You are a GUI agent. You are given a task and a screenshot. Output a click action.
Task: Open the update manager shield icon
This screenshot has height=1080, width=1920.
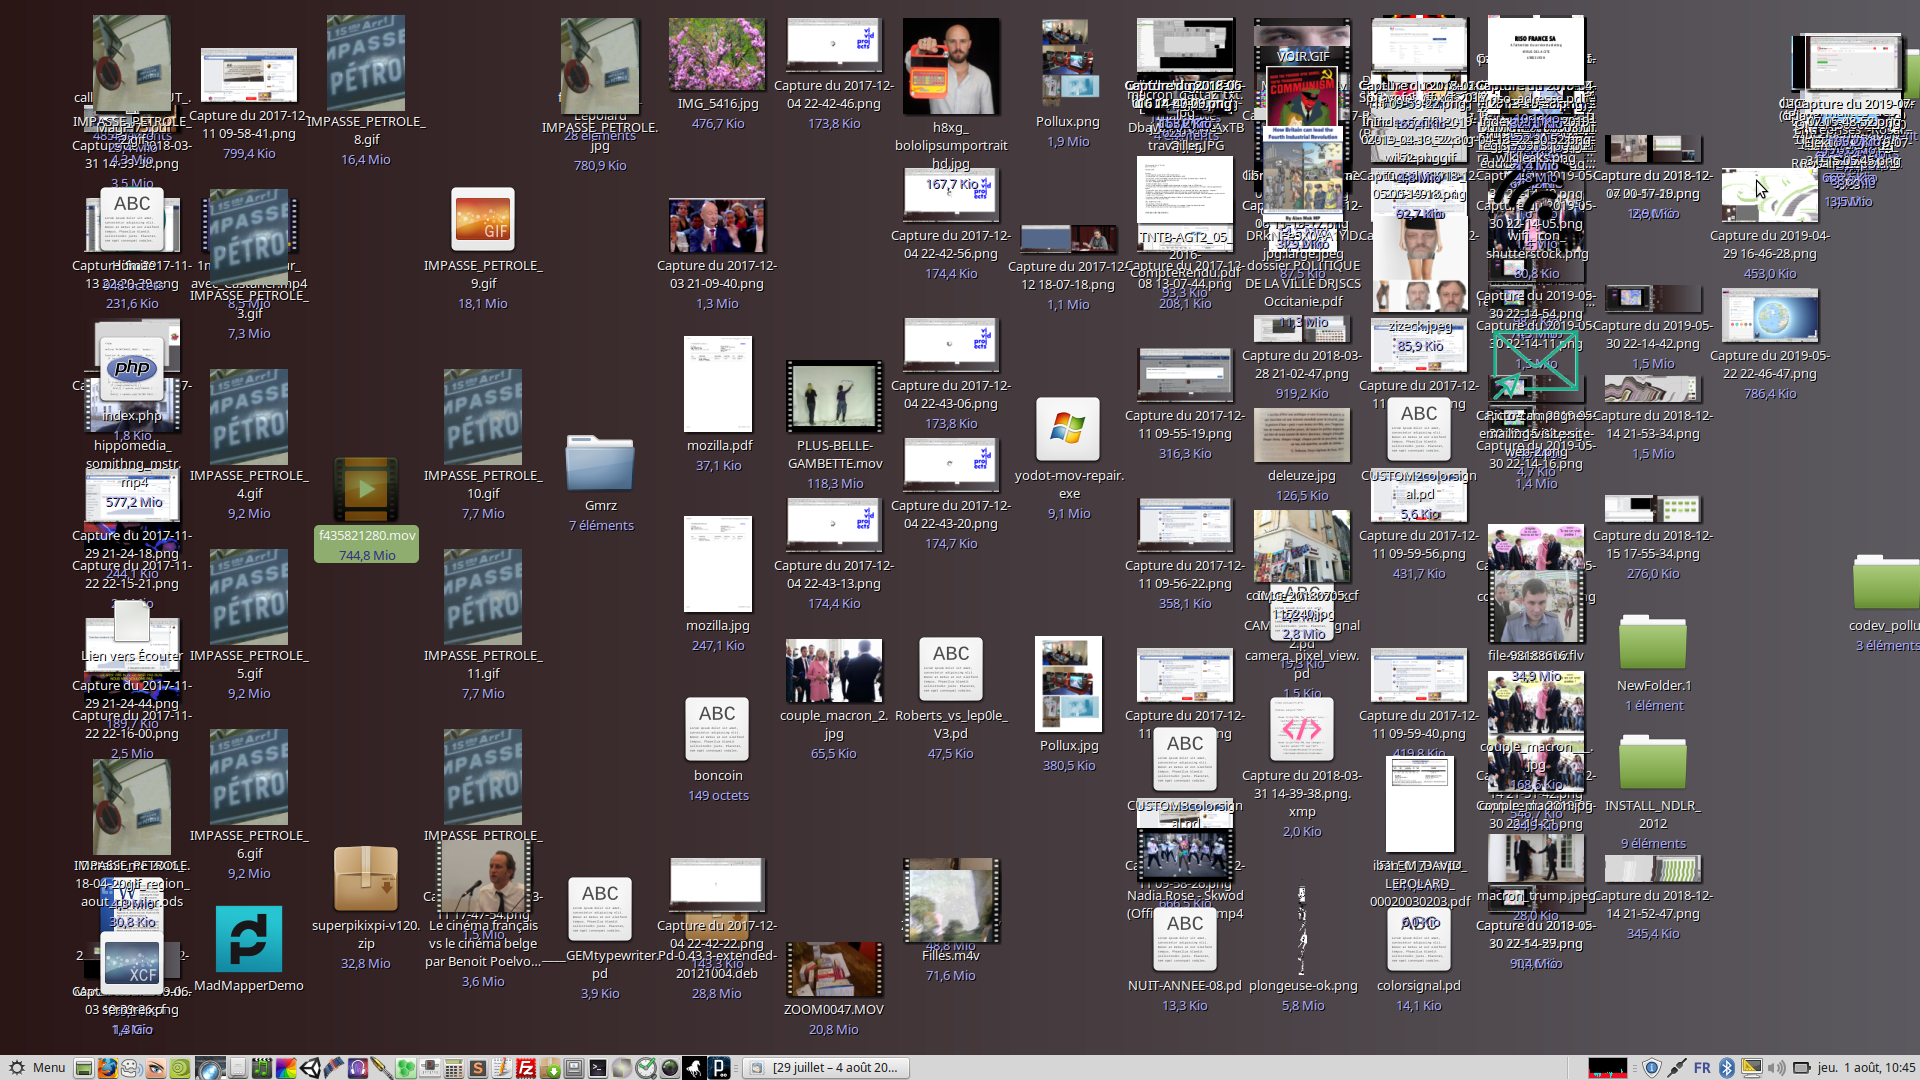pos(1652,1068)
